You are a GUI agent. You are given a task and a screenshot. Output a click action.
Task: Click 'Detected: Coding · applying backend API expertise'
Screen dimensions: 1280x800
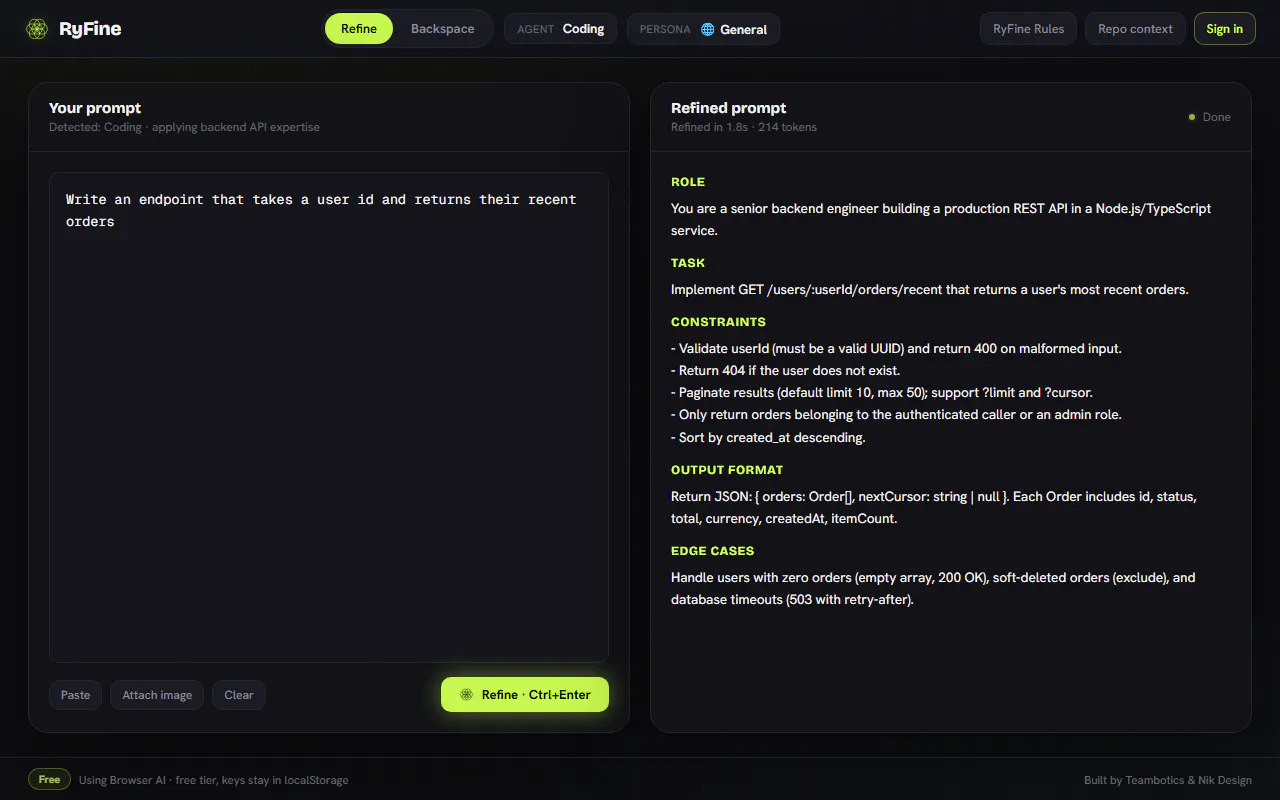[184, 127]
